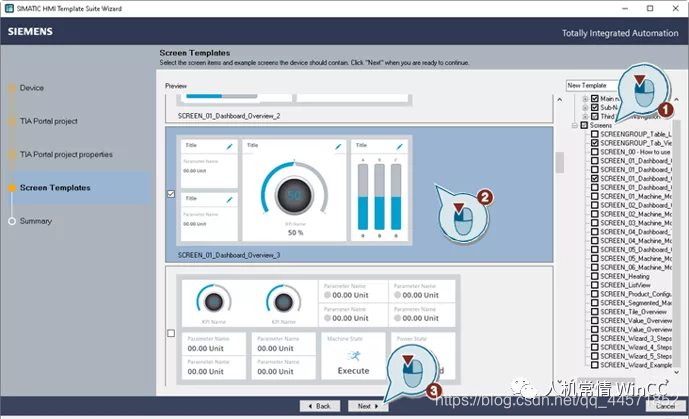689x419 pixels.
Task: Click the 50 % value under the dial
Action: point(295,233)
